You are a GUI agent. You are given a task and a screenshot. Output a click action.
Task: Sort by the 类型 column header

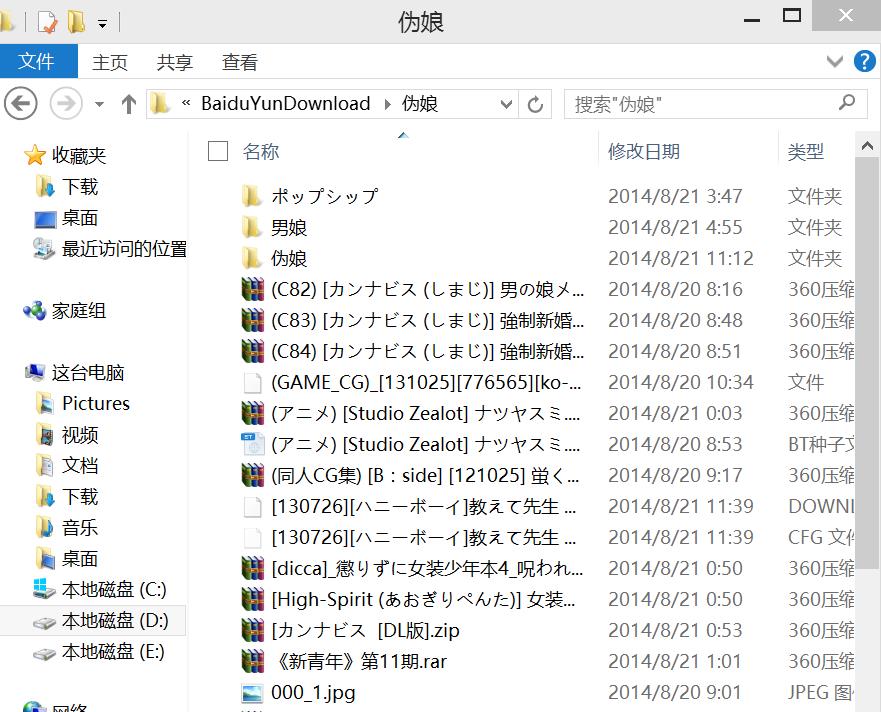pyautogui.click(x=805, y=151)
